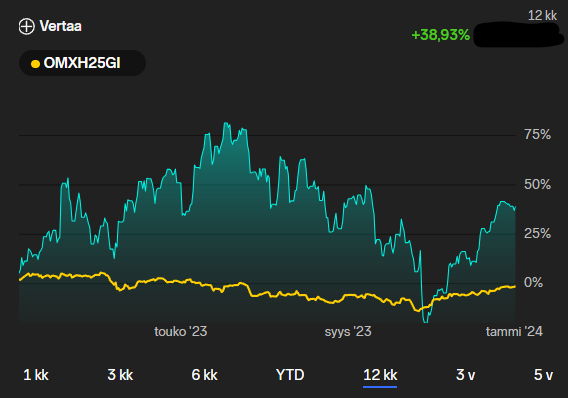This screenshot has height=398, width=568.
Task: Click the +38,93% return figure
Action: click(x=440, y=35)
